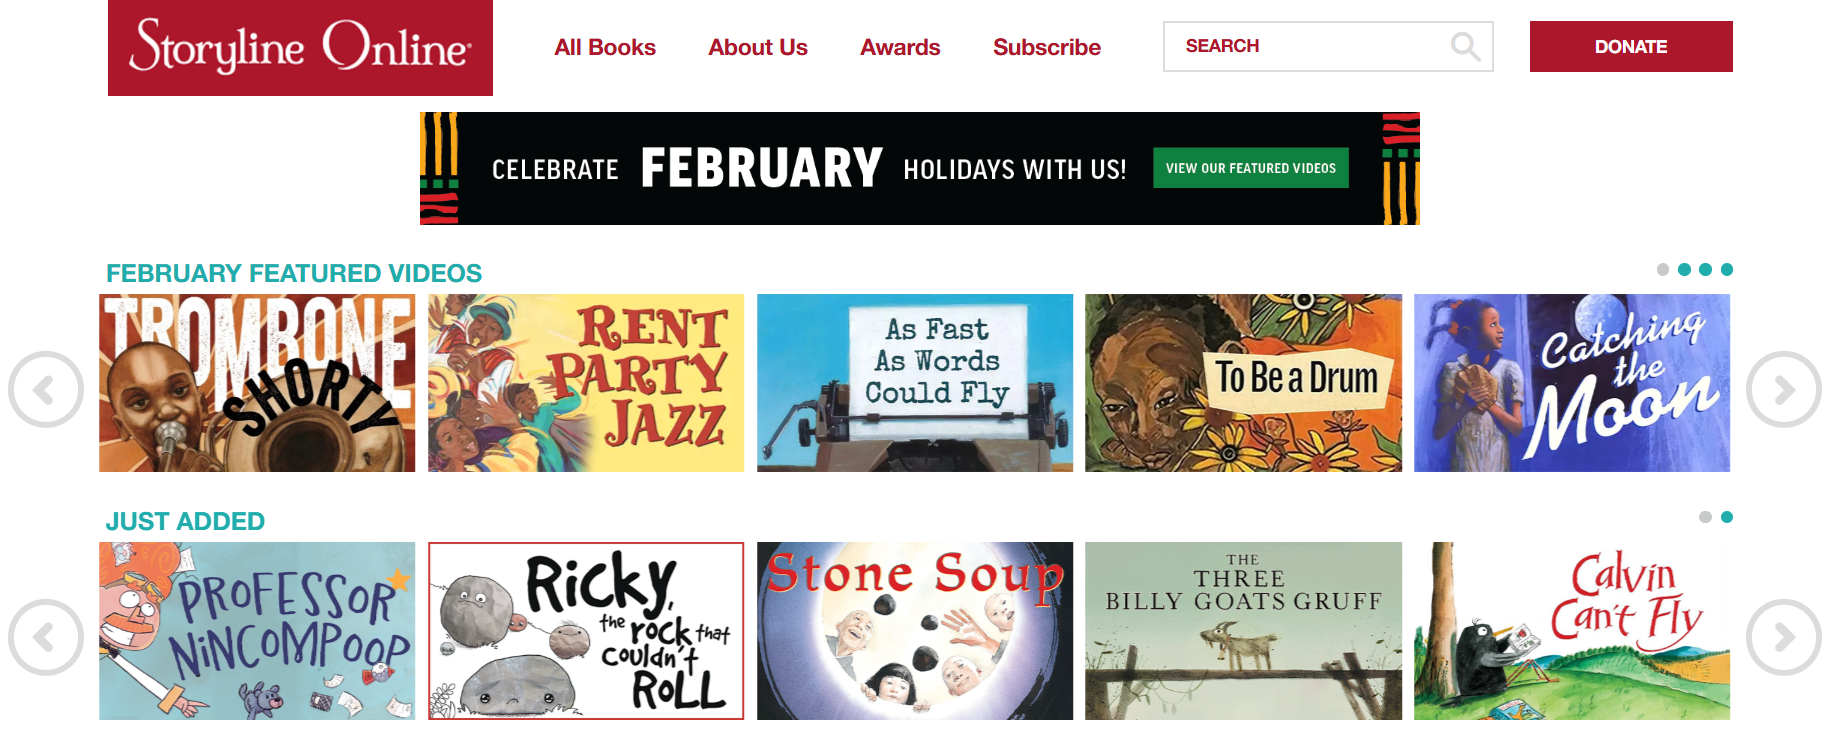Open the All Books menu

[605, 47]
